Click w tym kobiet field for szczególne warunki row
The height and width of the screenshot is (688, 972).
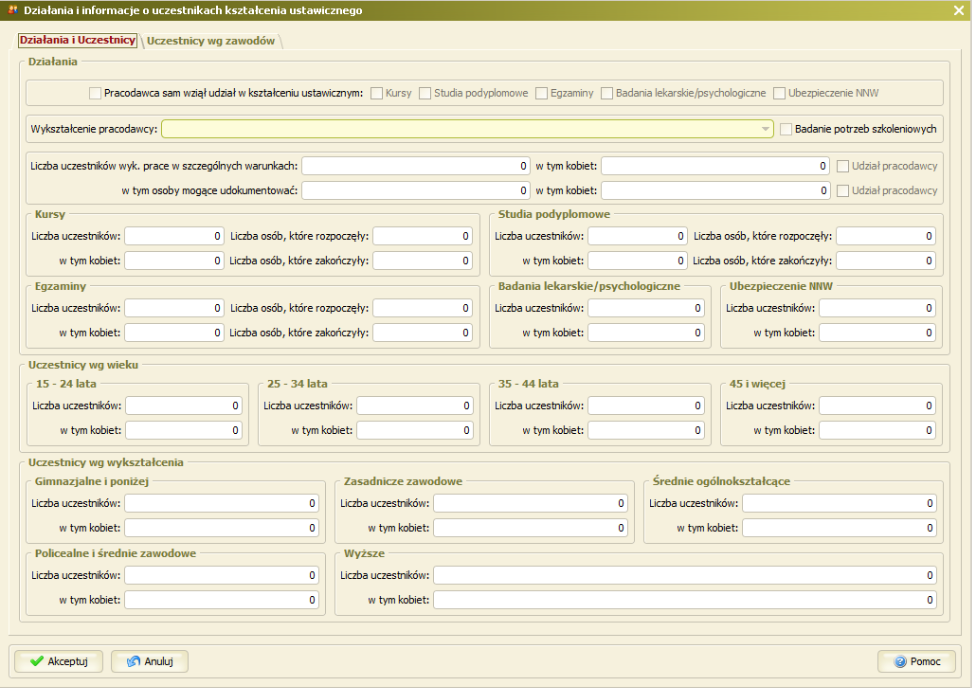coord(715,166)
